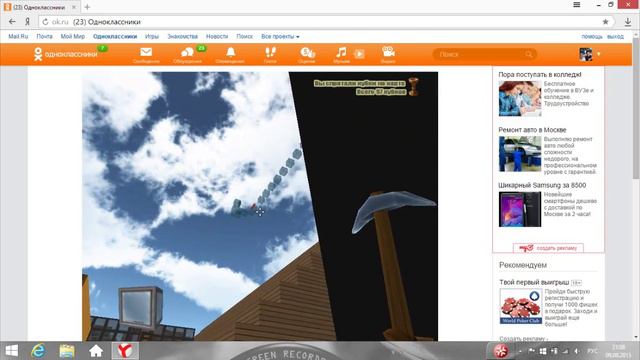The image size is (640, 360).
Task: Click the World Poker Club chips thumbnail
Action: 521,306
